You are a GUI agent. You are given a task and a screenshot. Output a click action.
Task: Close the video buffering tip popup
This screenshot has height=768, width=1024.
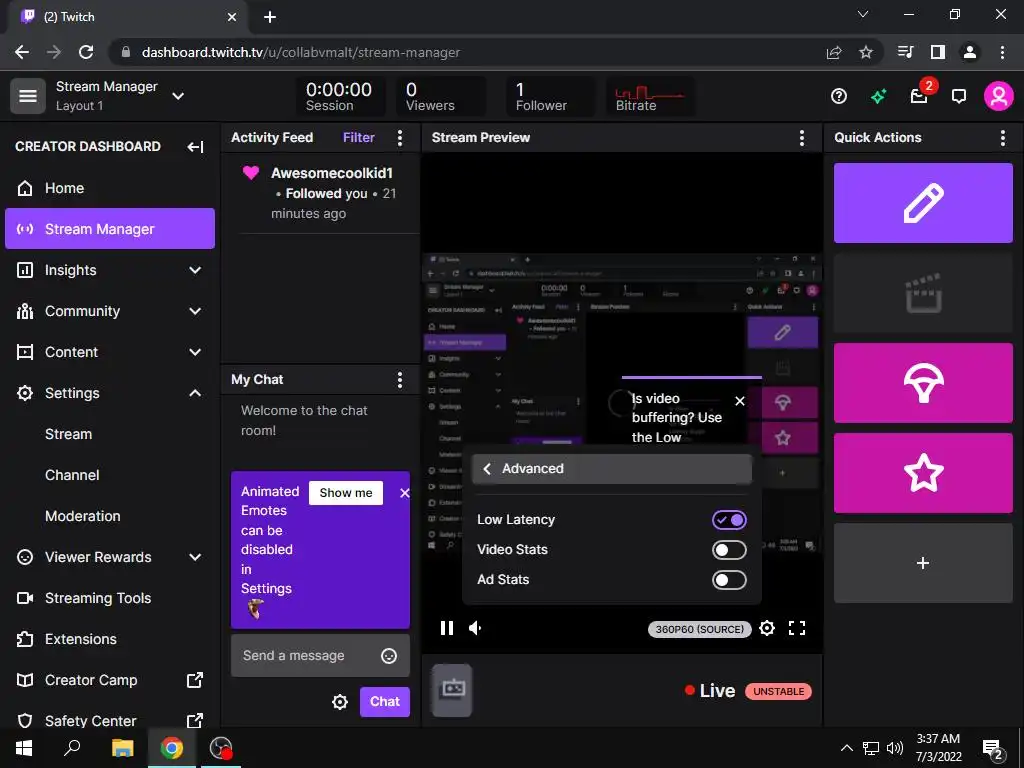click(739, 401)
